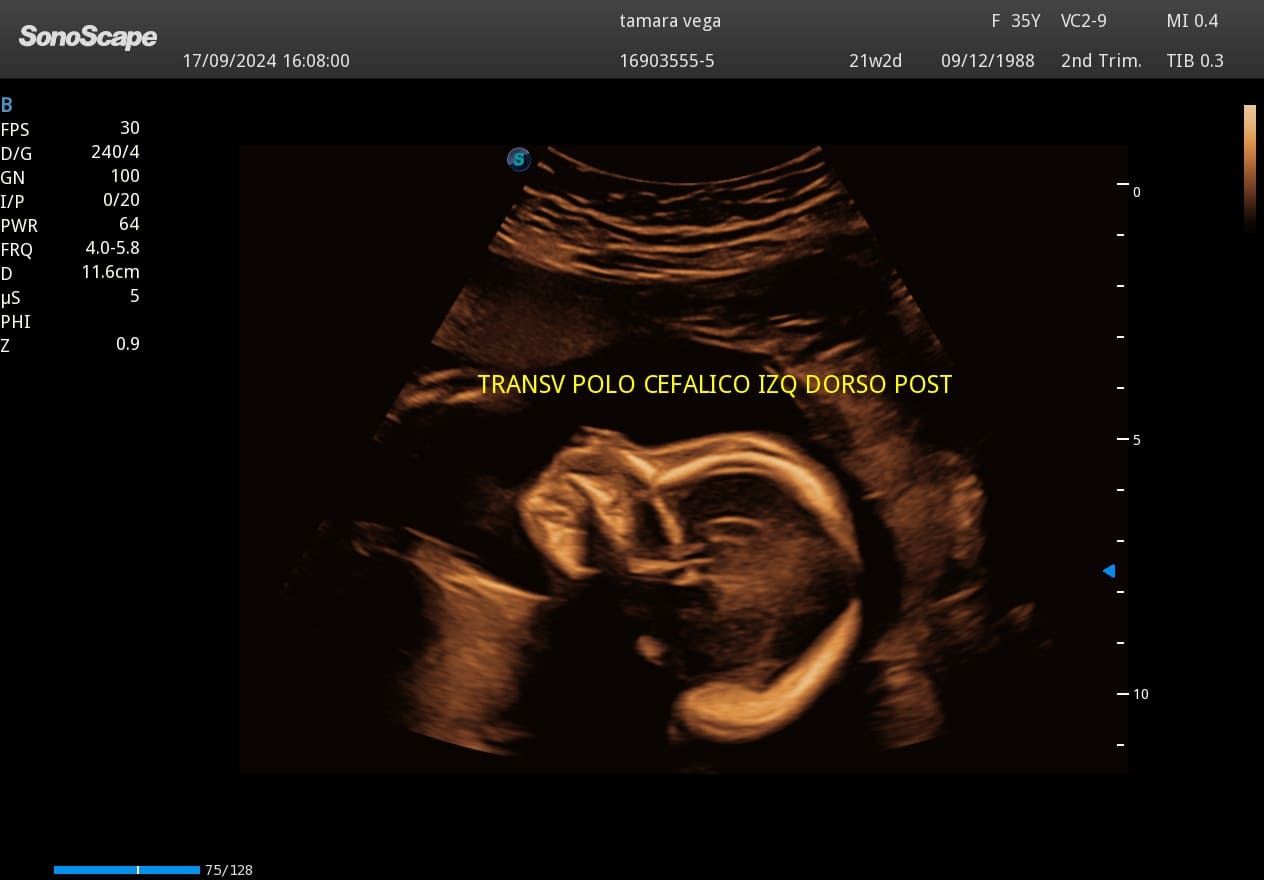Screen dimensions: 1264x880
Task: Click the 10 cm depth scale mark
Action: click(x=1139, y=694)
